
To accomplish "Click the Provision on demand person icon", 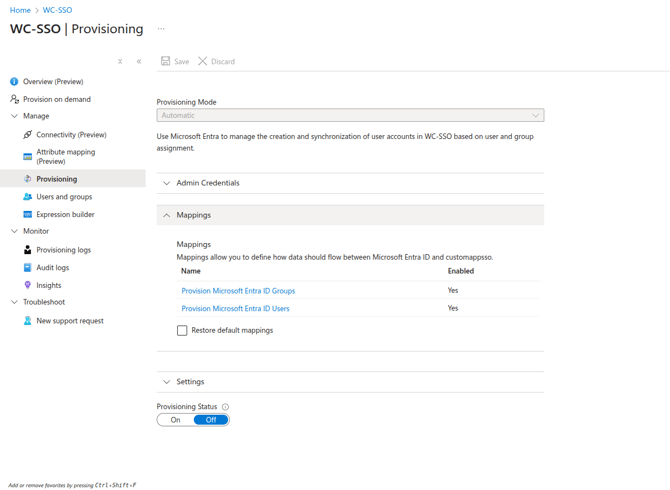I will click(14, 99).
